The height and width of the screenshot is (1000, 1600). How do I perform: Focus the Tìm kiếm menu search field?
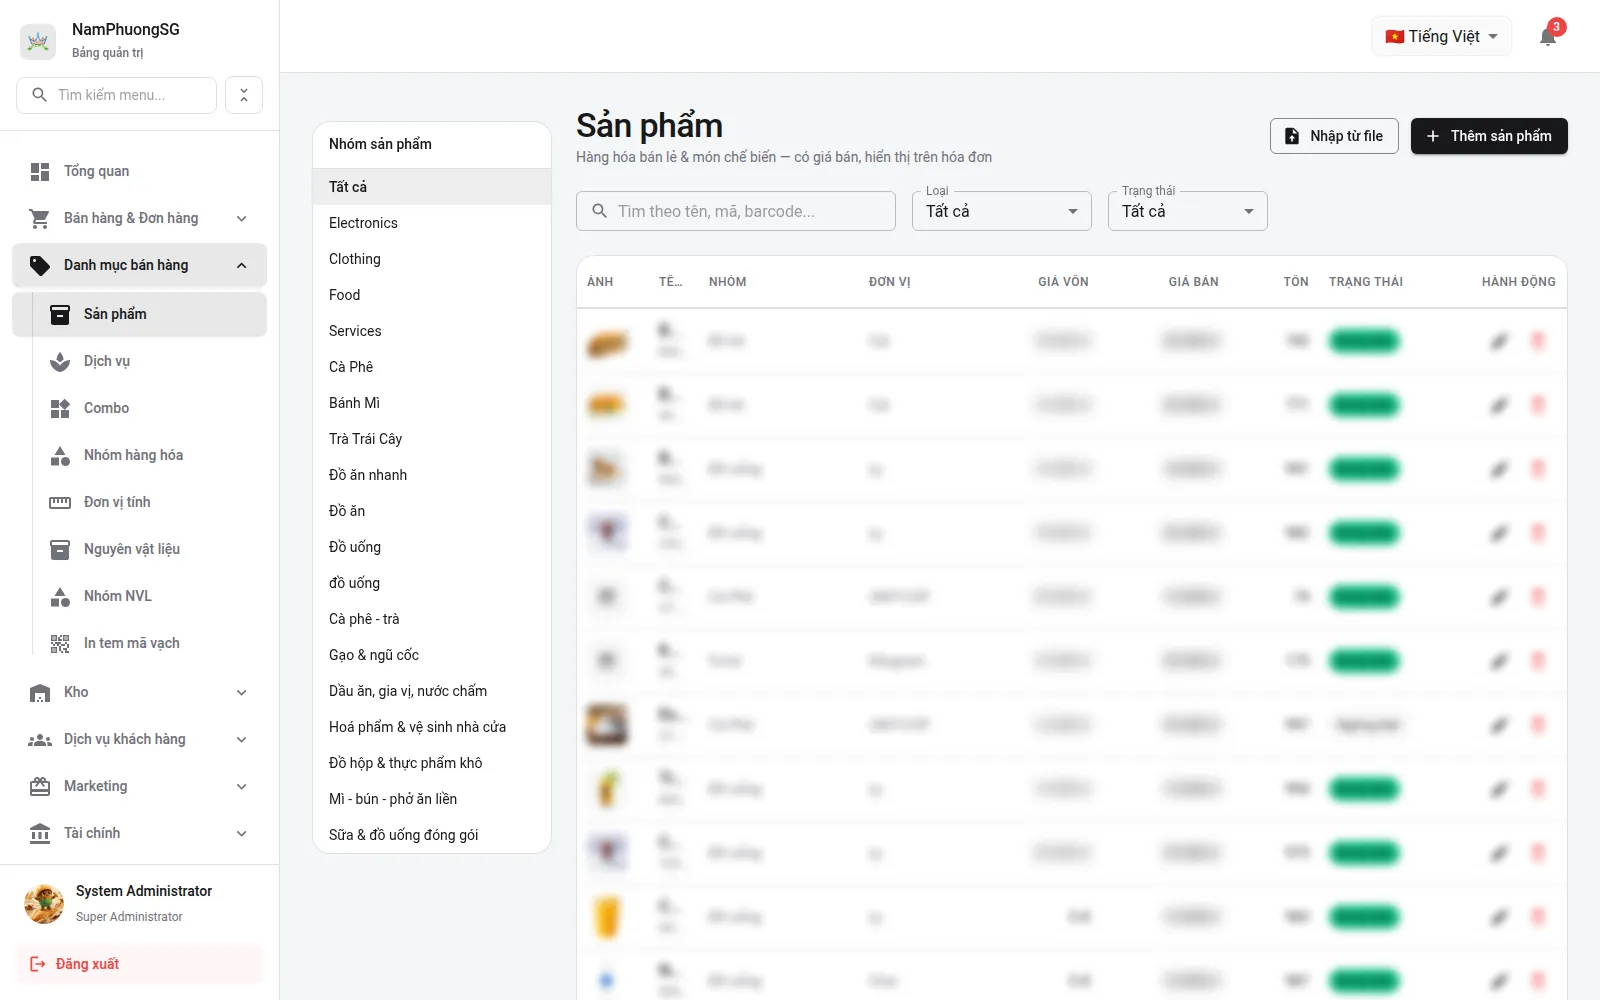(x=117, y=95)
